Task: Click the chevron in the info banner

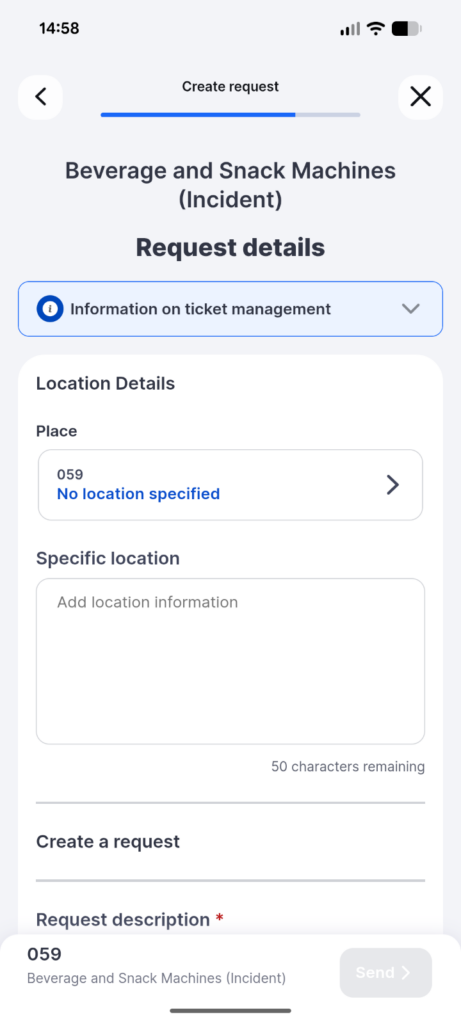Action: pyautogui.click(x=411, y=309)
